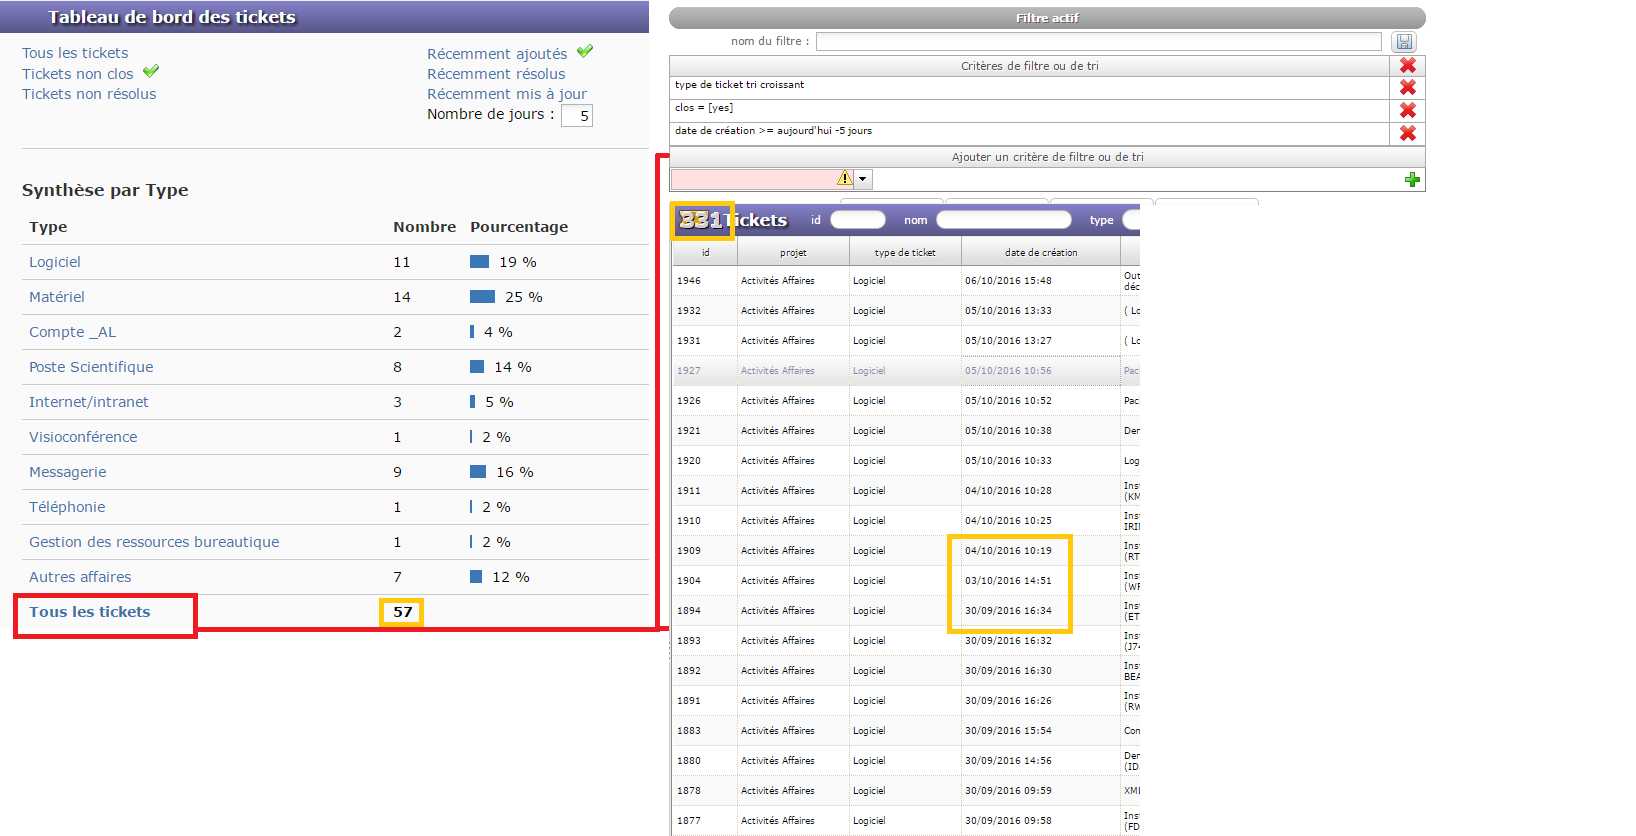Open ticket row with id 1946
The width and height of the screenshot is (1636, 836).
coord(689,281)
